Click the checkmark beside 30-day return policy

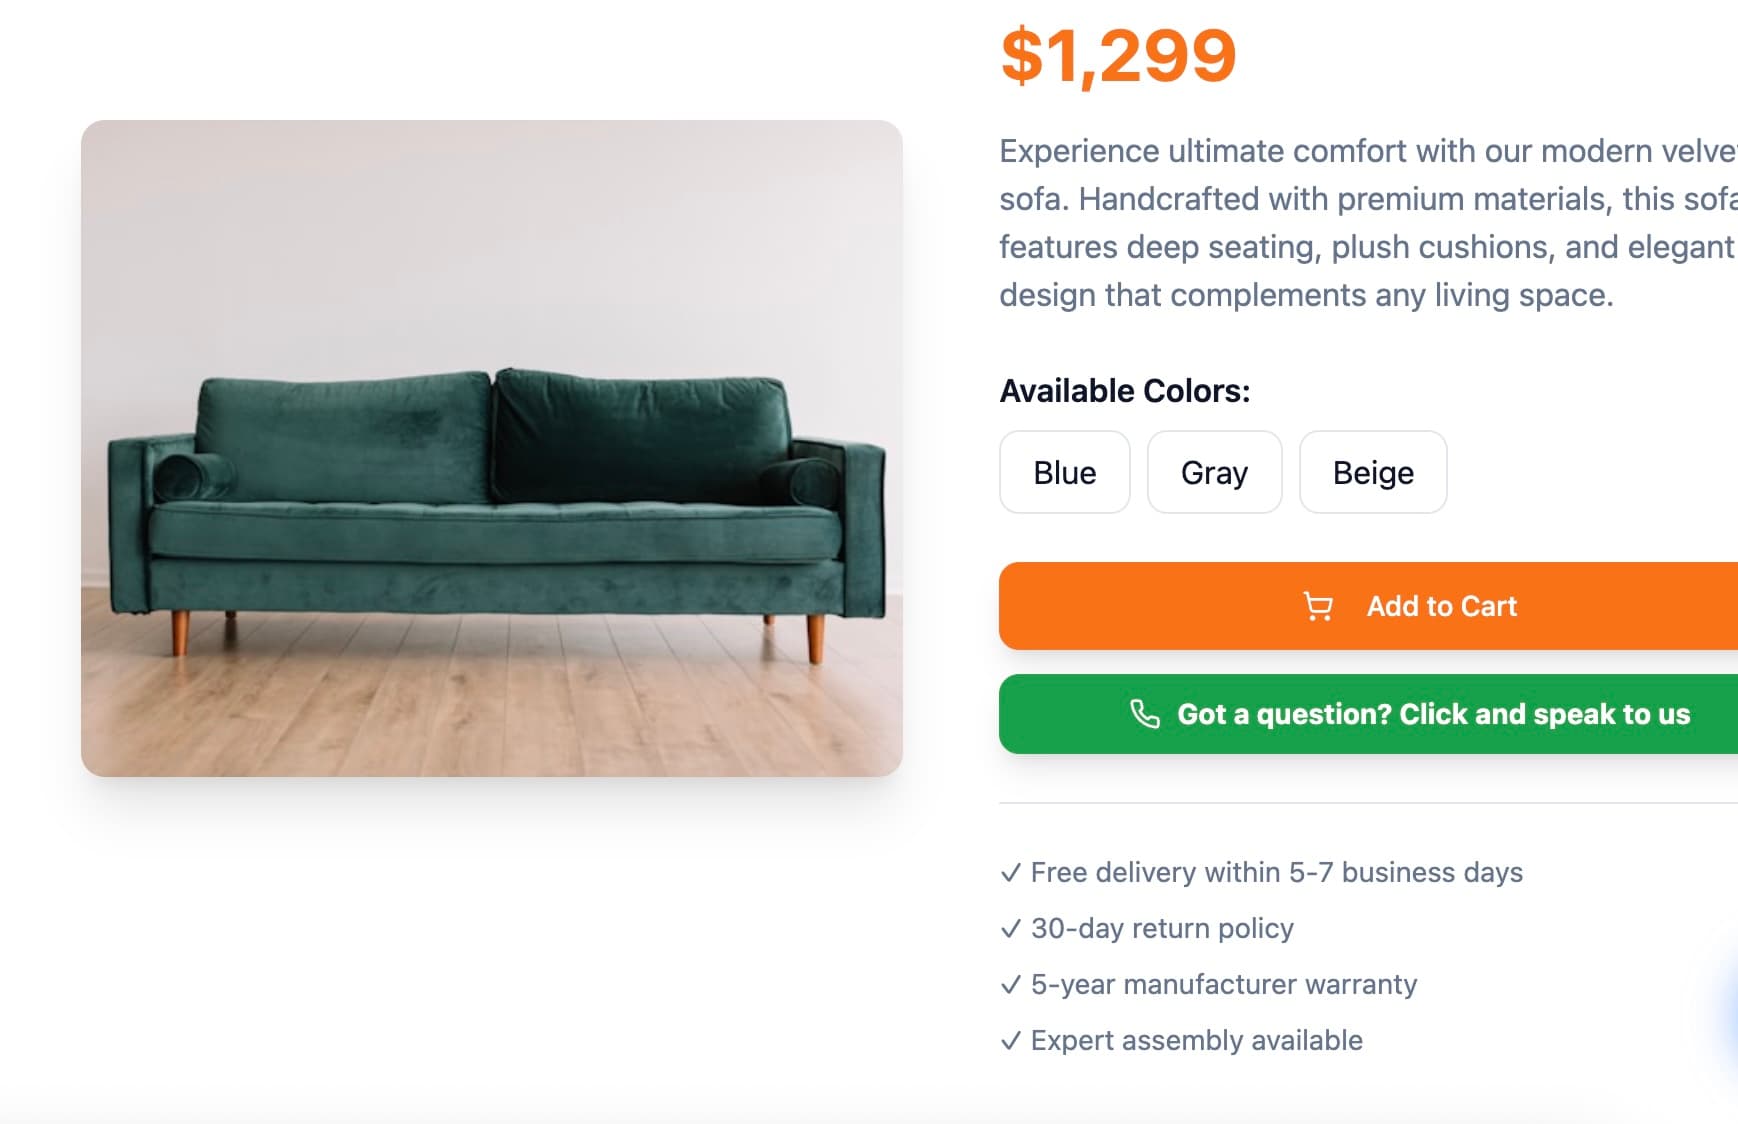point(1011,929)
